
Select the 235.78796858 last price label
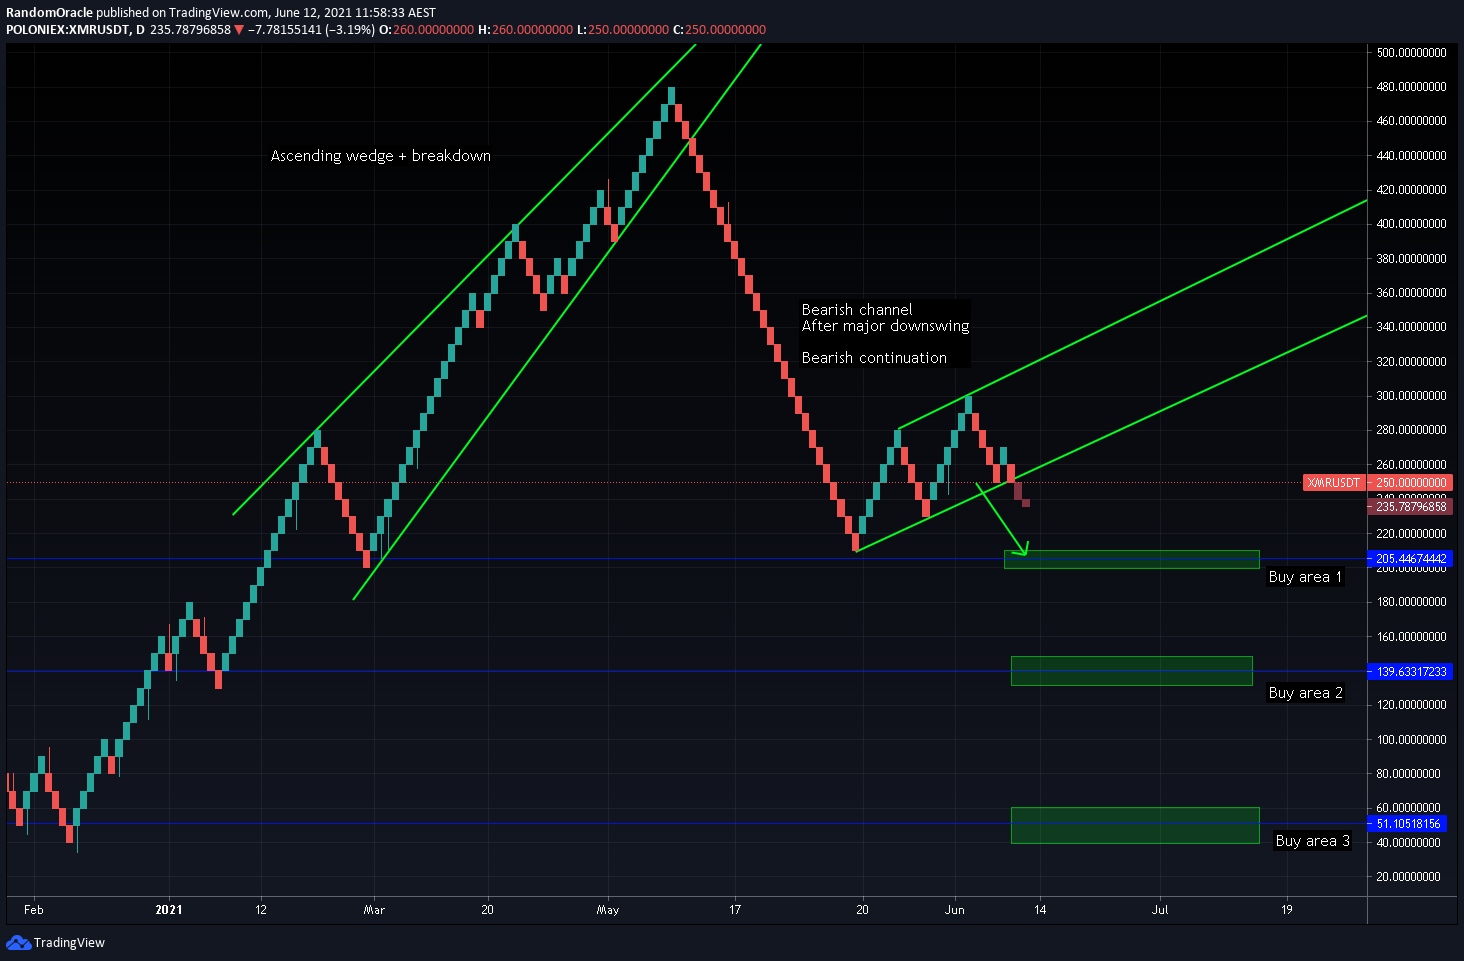(x=1410, y=507)
